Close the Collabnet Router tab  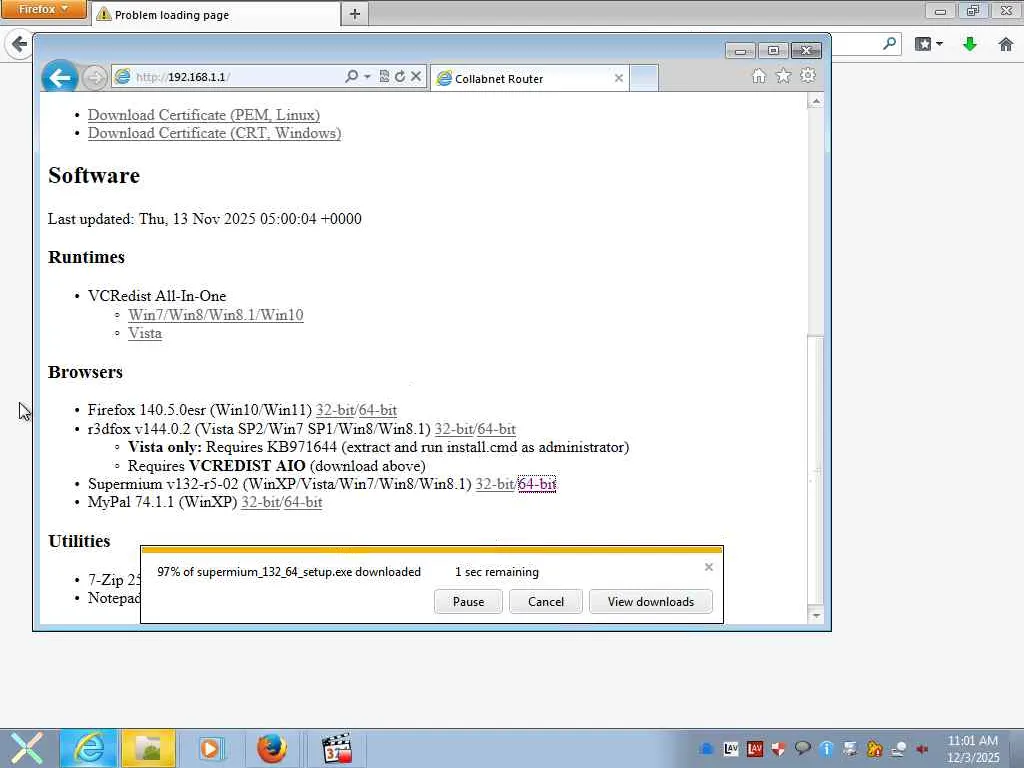point(618,78)
